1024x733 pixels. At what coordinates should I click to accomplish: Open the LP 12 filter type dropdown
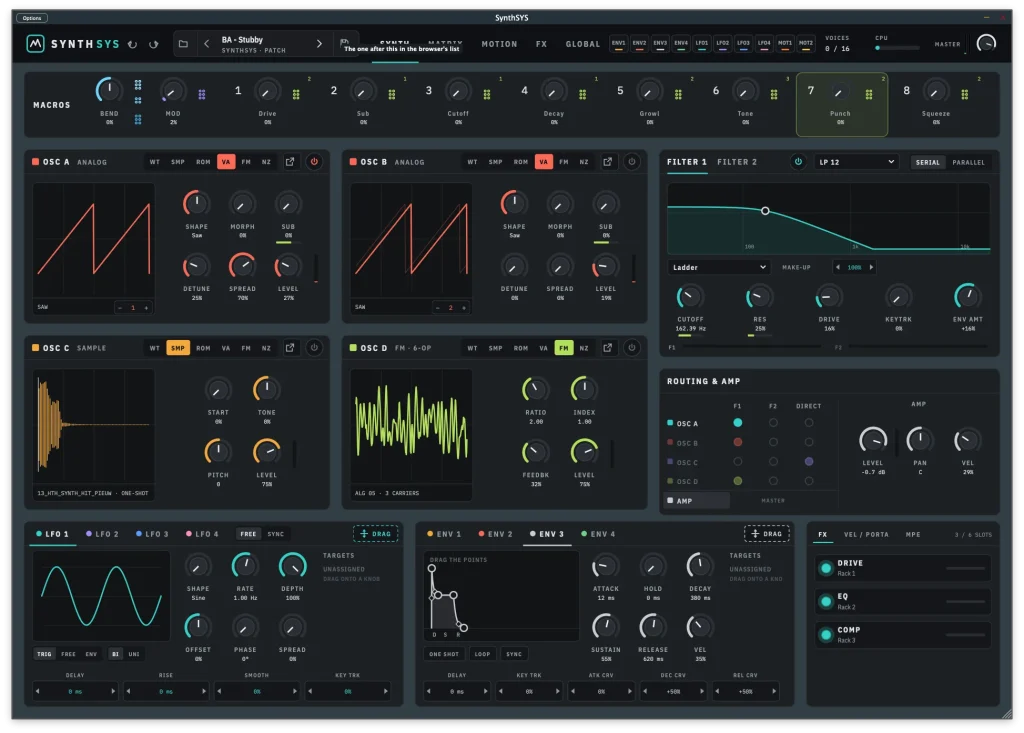(856, 162)
